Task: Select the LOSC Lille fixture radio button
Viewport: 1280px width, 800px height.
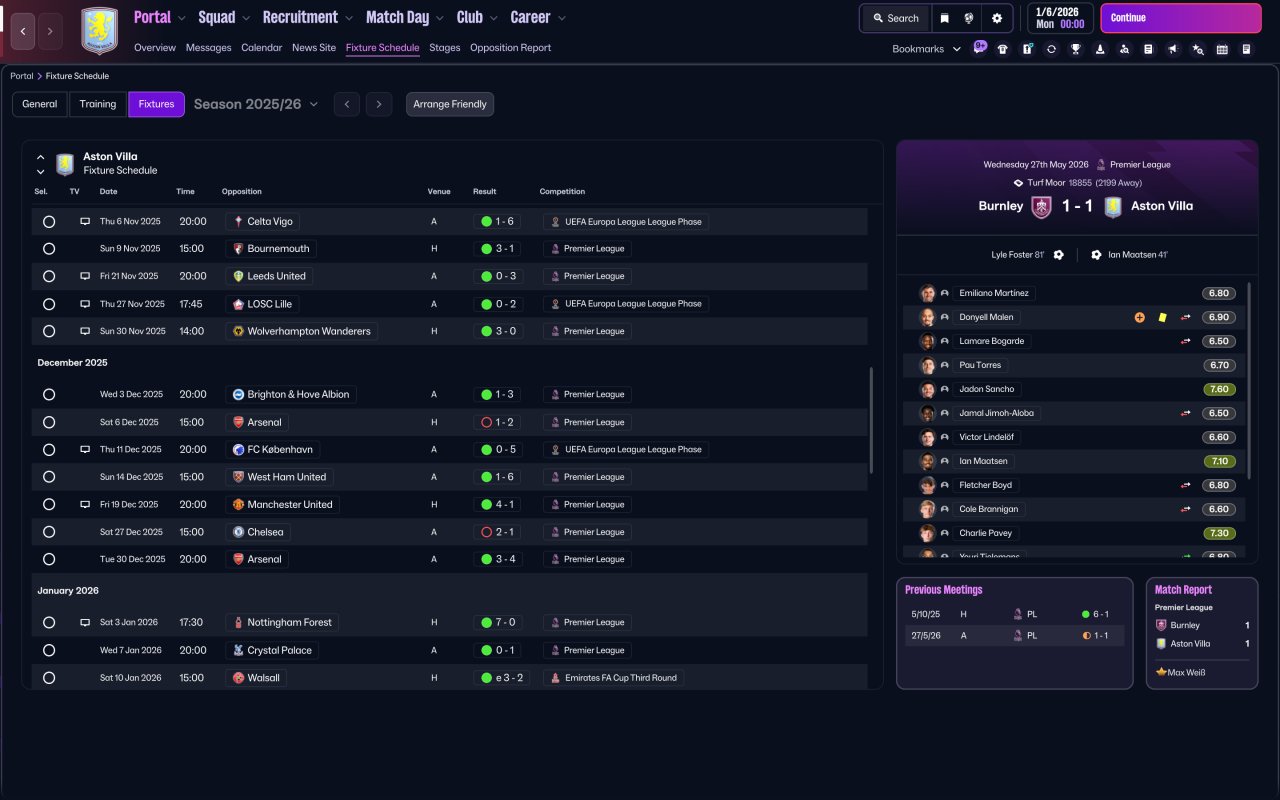Action: (x=49, y=304)
